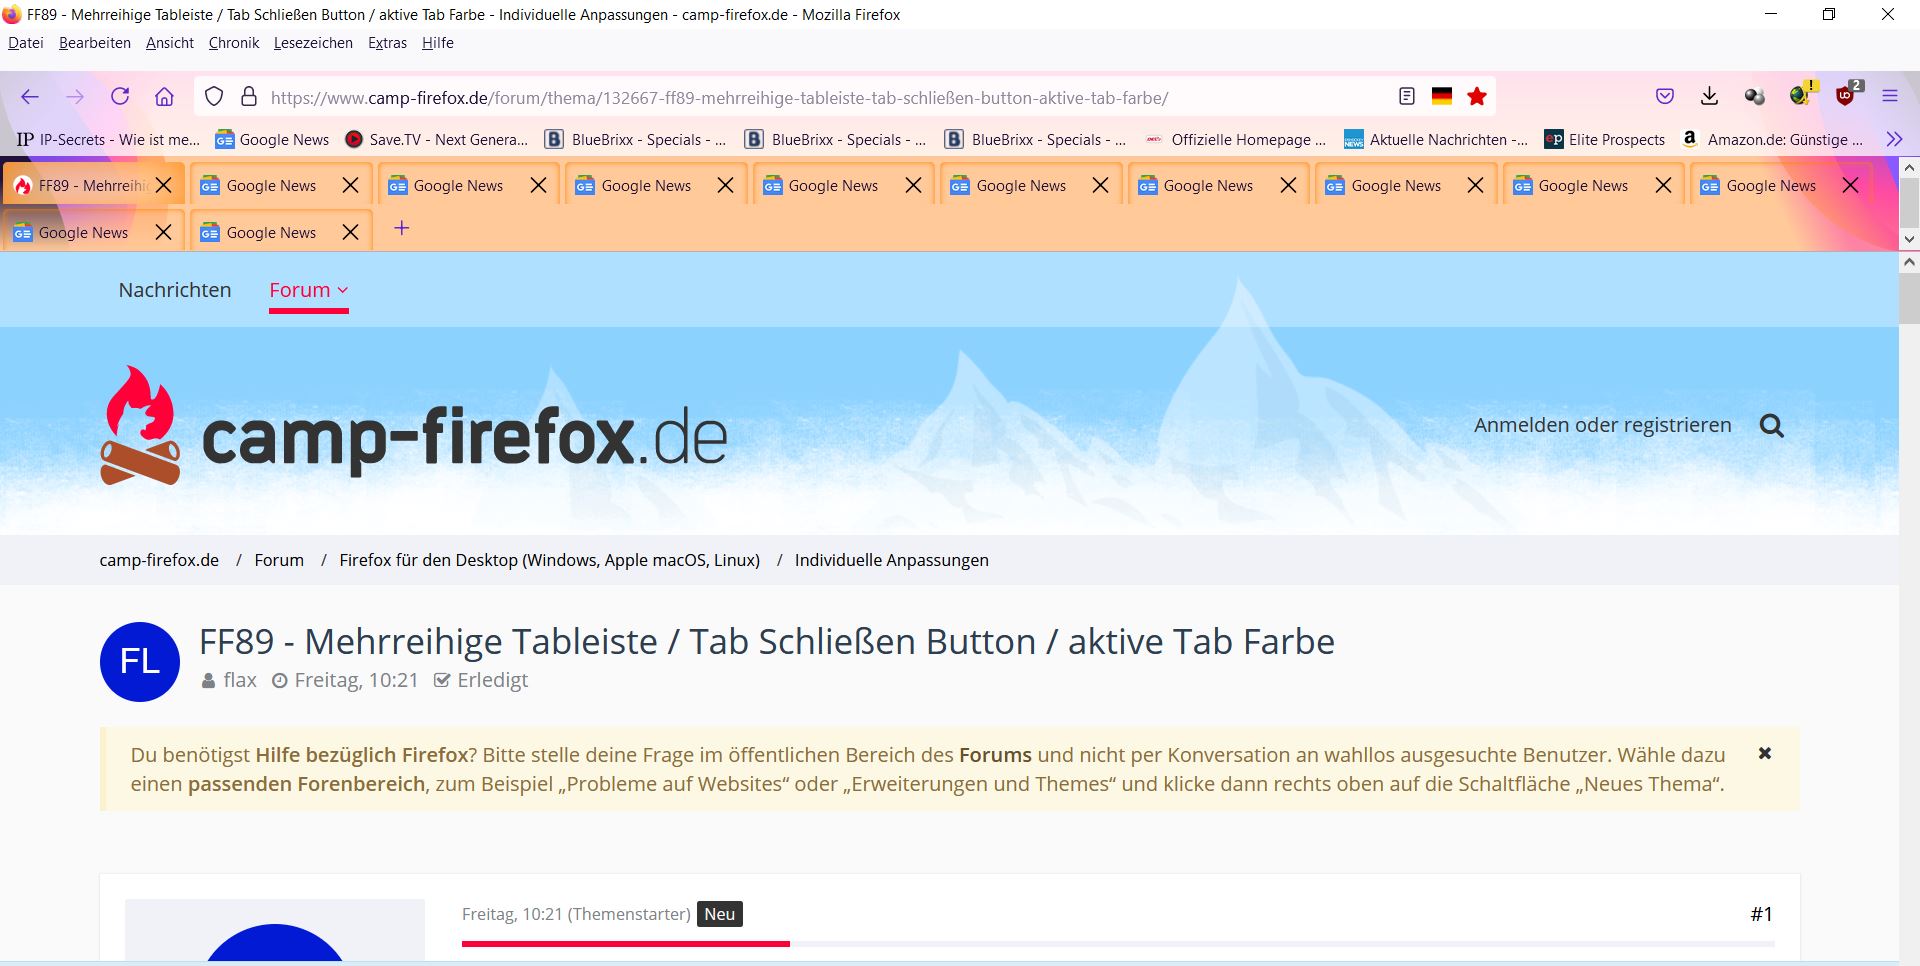The height and width of the screenshot is (966, 1920).
Task: Open the downloads panel
Action: click(x=1710, y=97)
